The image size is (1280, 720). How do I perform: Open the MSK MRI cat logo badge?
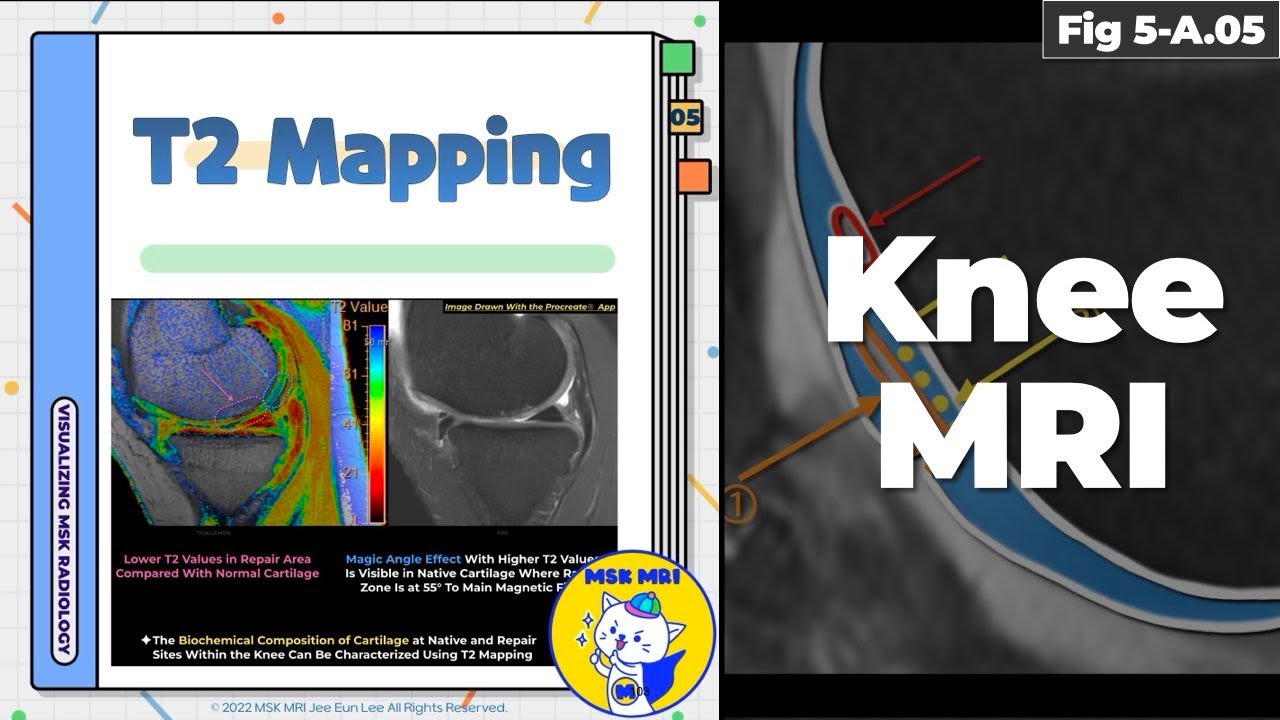[x=632, y=634]
